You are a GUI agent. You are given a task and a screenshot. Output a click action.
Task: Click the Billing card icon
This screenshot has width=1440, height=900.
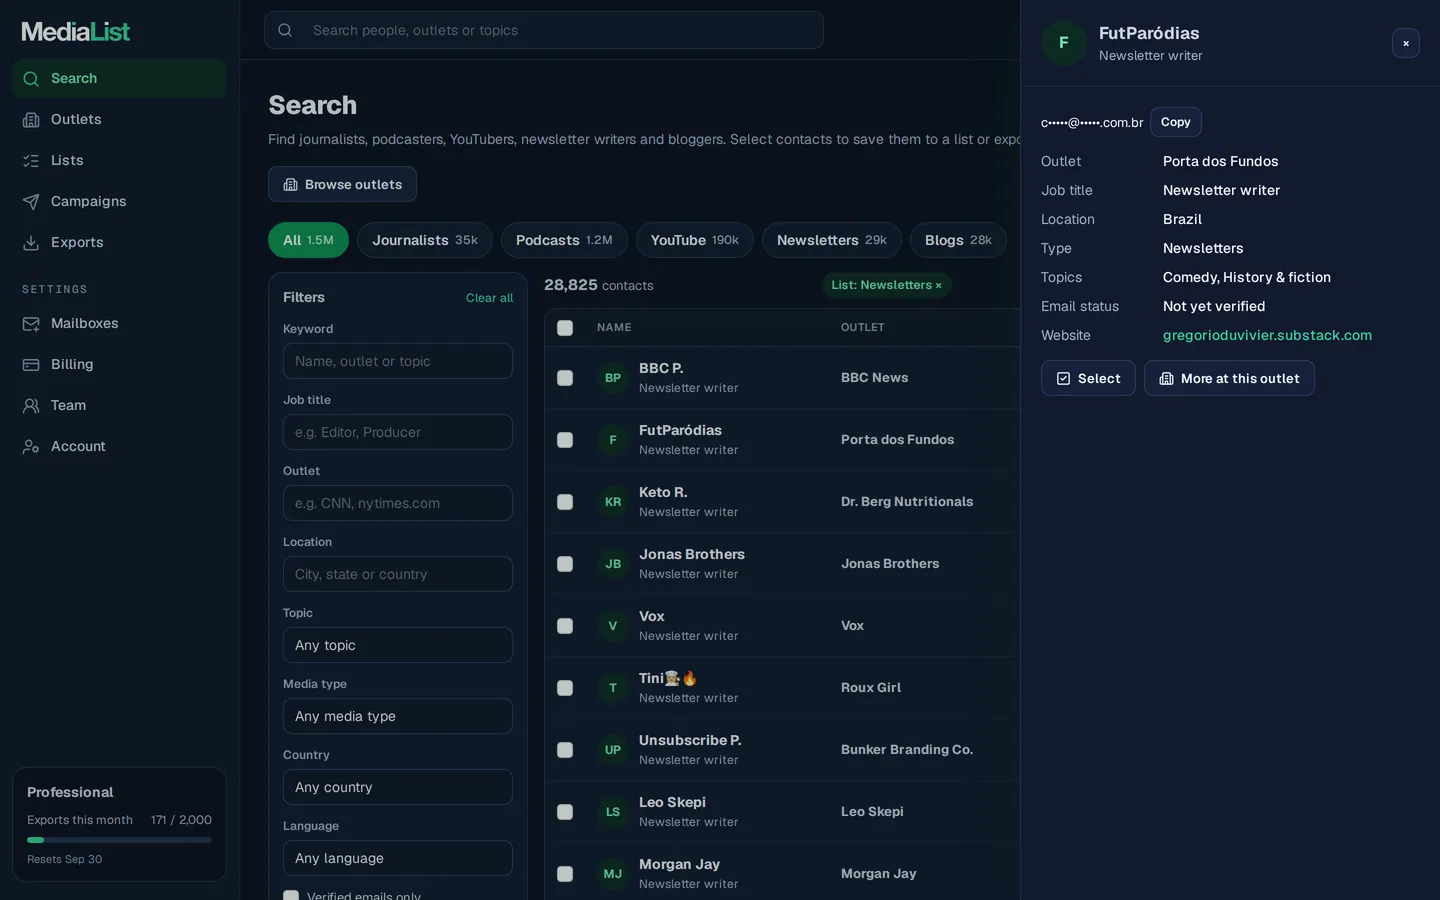31,365
